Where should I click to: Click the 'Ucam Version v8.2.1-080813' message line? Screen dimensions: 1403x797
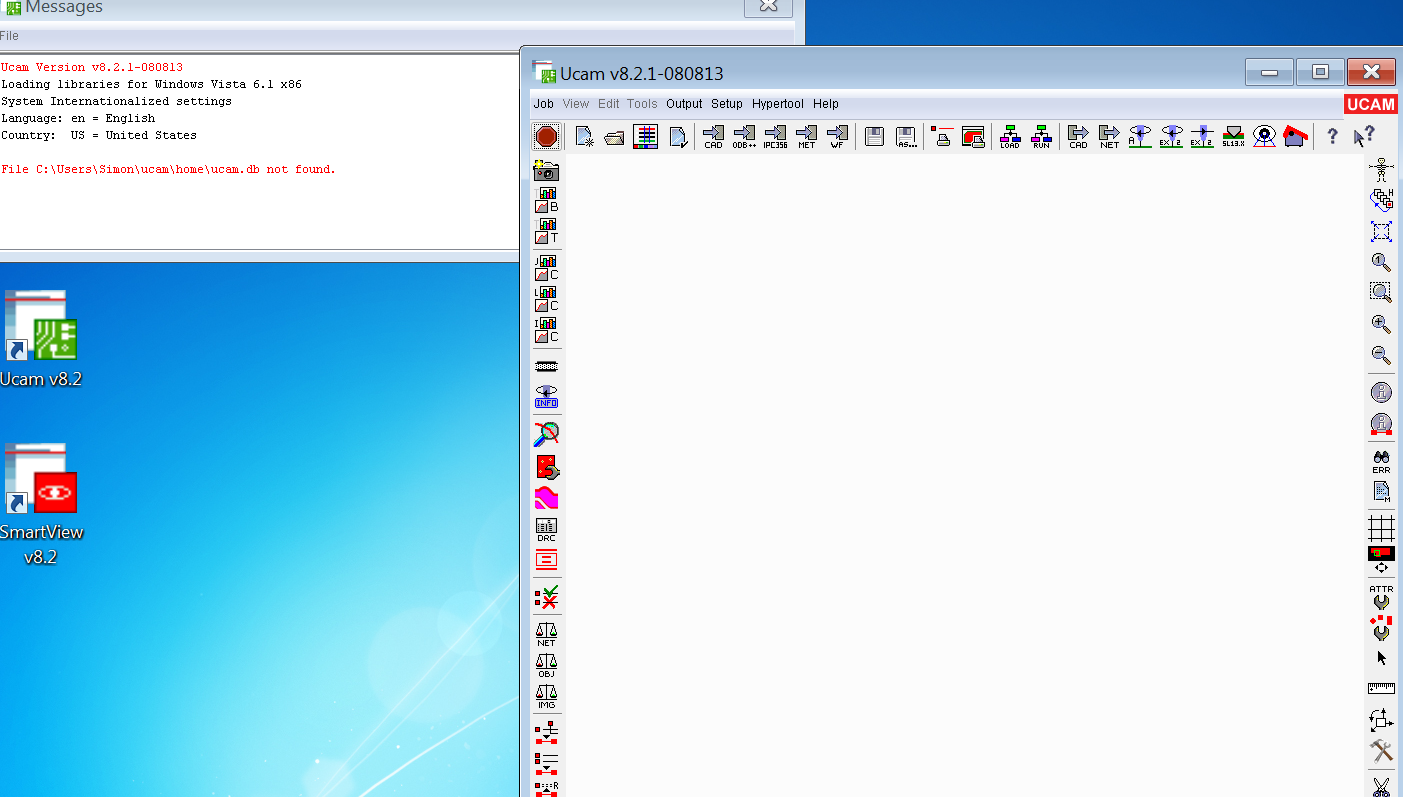pyautogui.click(x=92, y=67)
